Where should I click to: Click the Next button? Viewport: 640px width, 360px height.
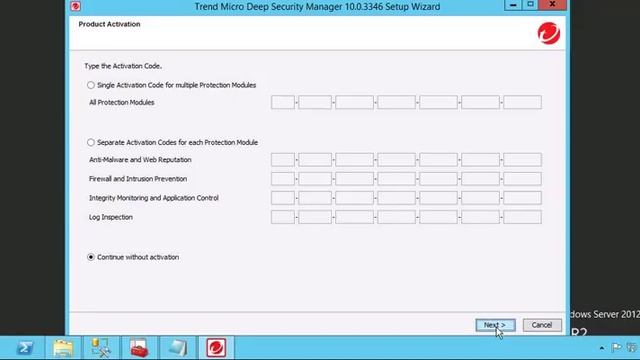495,325
